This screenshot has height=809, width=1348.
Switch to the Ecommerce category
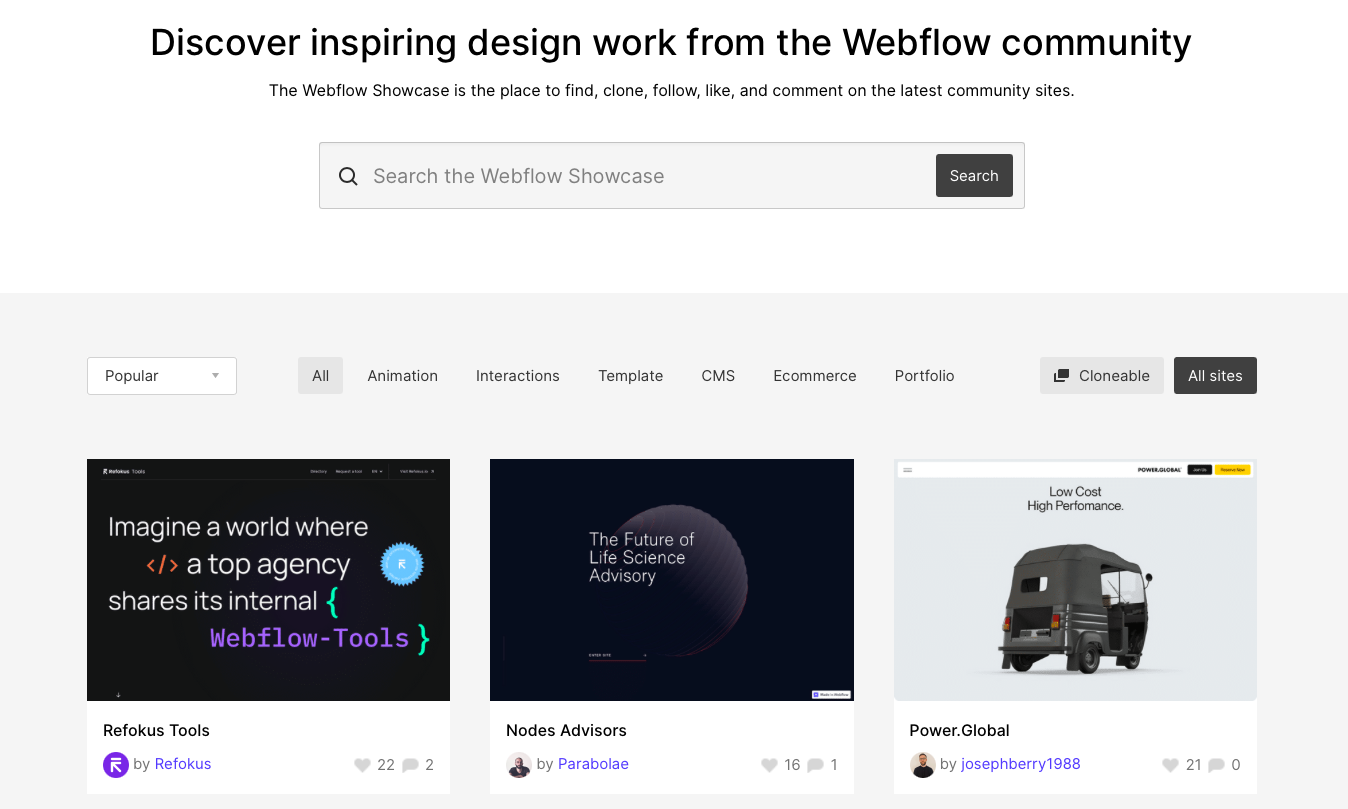[815, 376]
